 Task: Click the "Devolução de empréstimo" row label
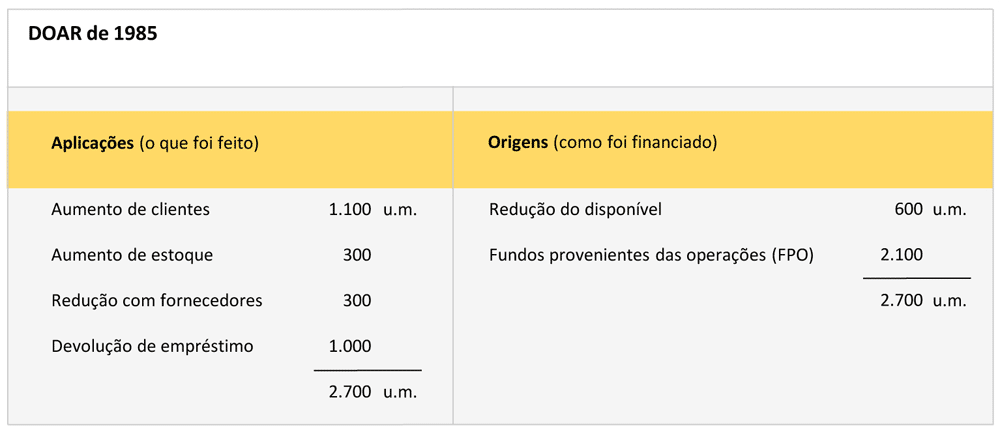click(152, 346)
